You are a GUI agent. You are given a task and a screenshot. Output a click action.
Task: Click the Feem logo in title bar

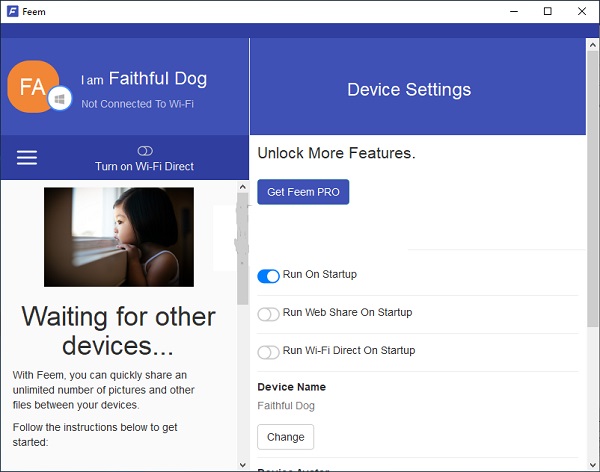tap(13, 11)
